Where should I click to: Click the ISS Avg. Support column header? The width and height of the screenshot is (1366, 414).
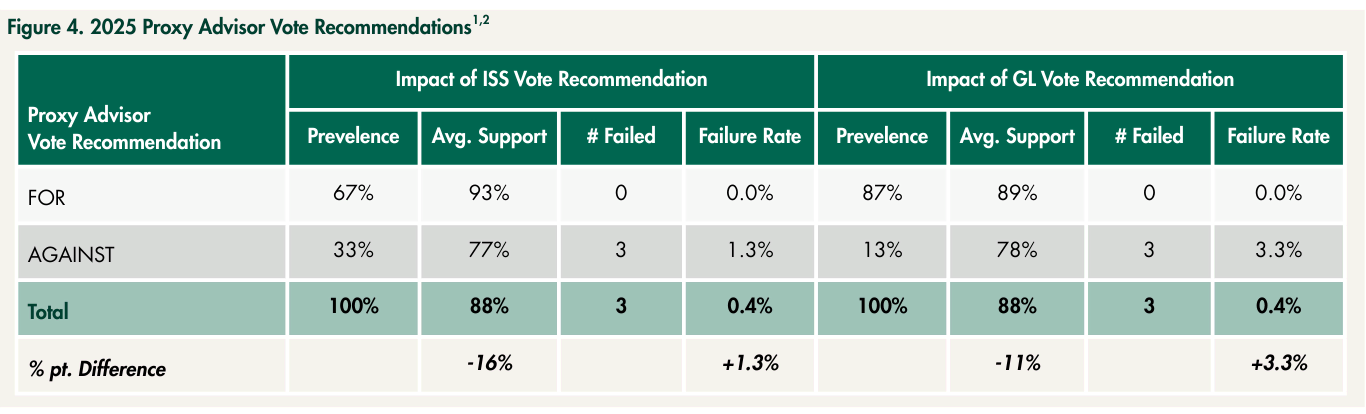(x=489, y=137)
